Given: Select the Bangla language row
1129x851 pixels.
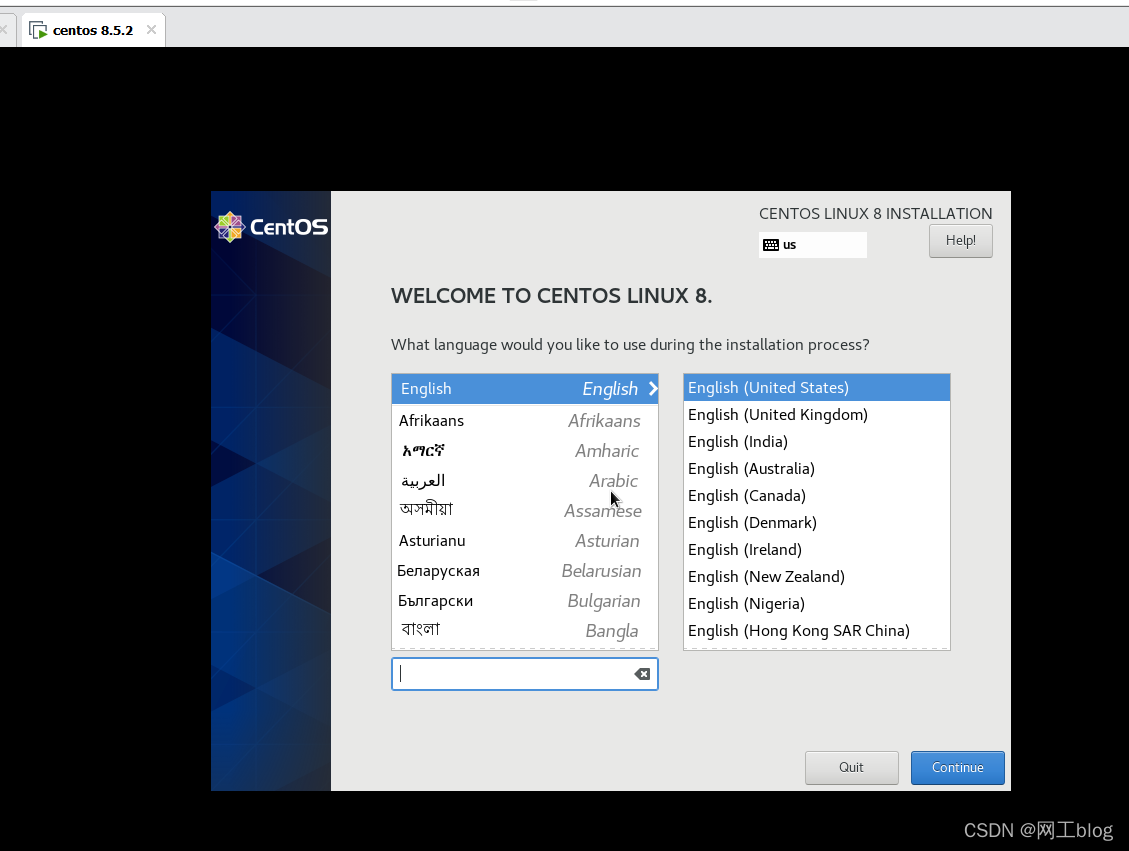Looking at the screenshot, I should coord(525,631).
